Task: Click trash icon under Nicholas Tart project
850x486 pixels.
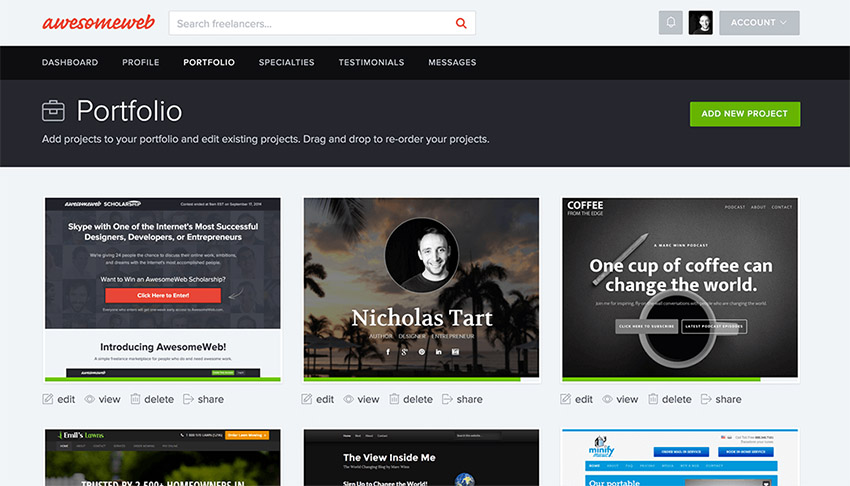Action: [x=394, y=399]
